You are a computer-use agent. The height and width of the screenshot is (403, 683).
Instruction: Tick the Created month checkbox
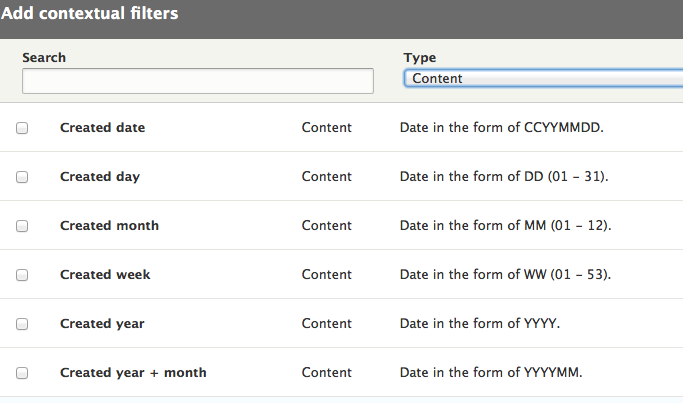tap(22, 226)
